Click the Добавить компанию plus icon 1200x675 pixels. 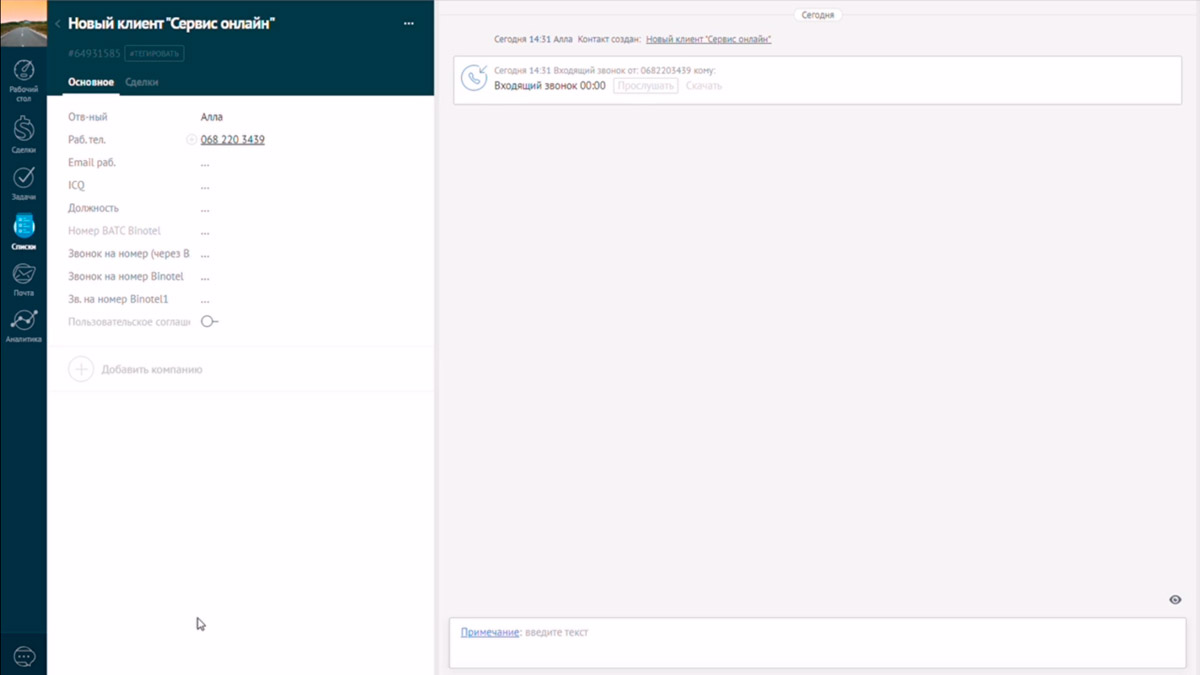click(x=81, y=369)
